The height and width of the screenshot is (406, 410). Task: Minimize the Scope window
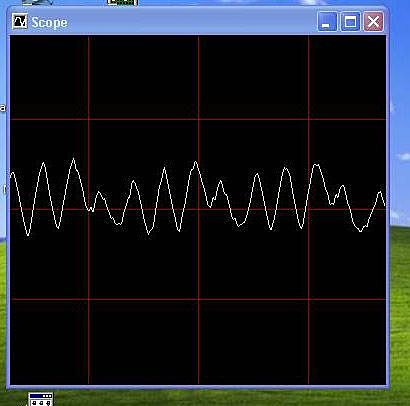pos(327,22)
